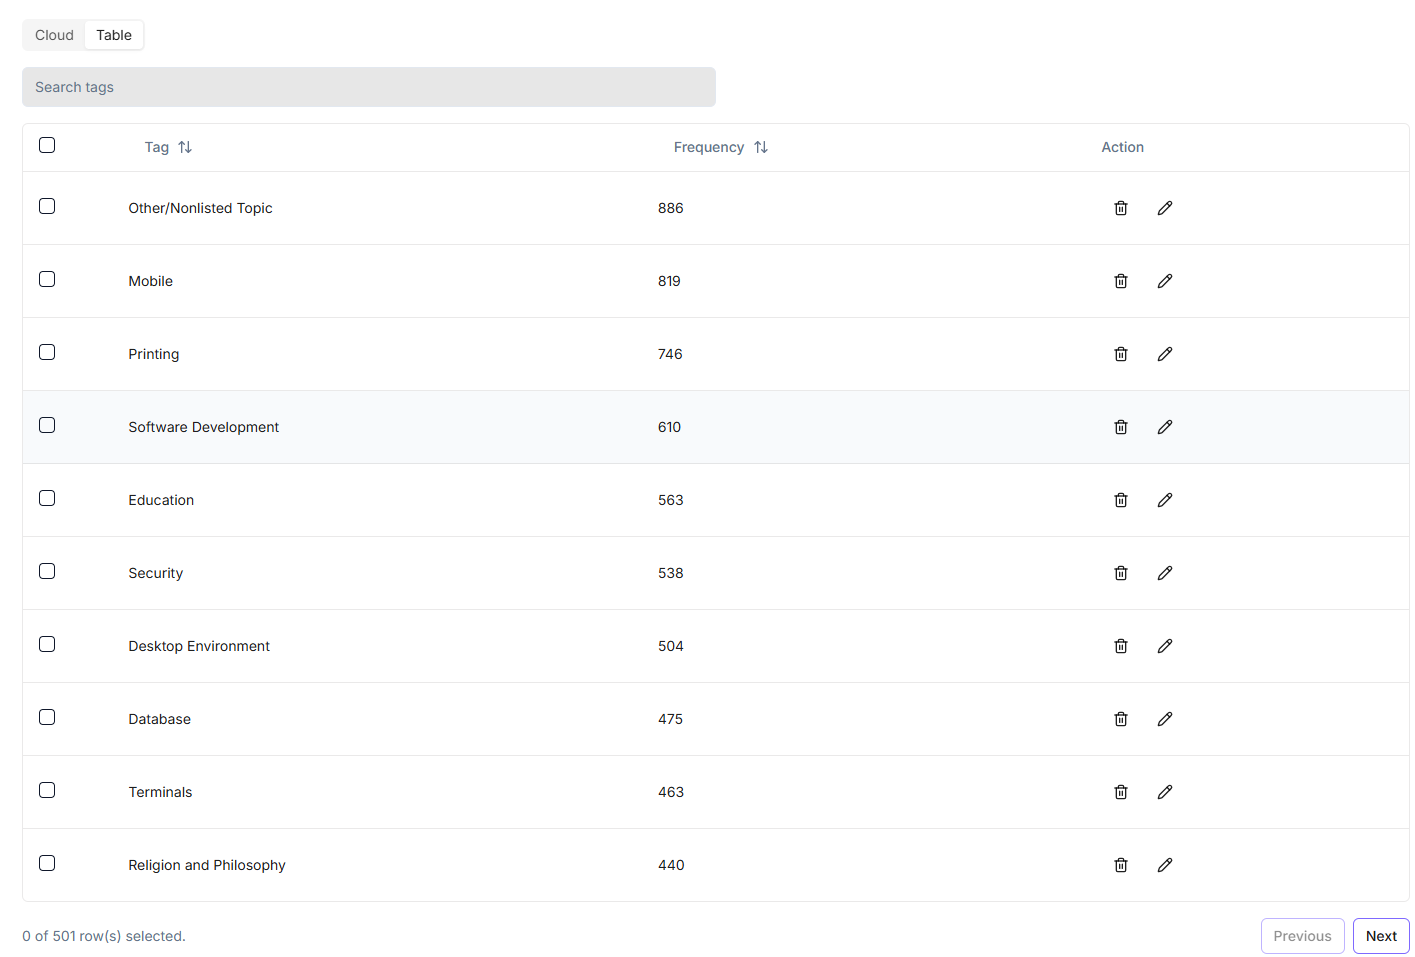Viewport: 1415px width, 957px height.
Task: Tick the Education row checkbox
Action: tap(47, 498)
